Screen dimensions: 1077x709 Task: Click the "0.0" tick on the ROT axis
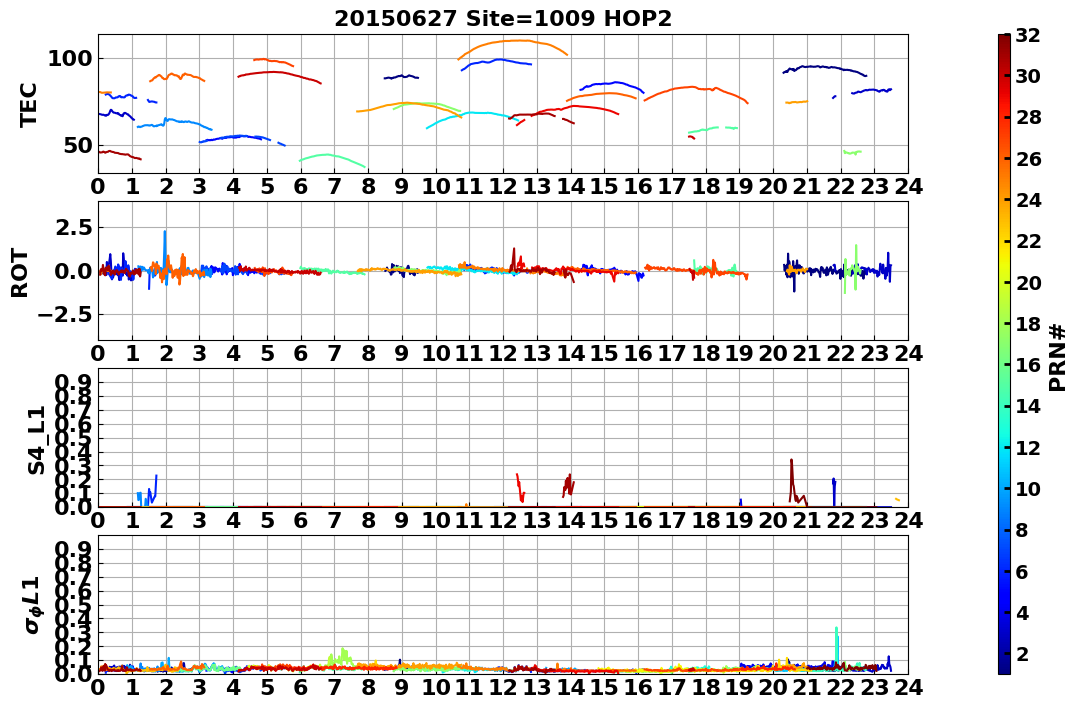pyautogui.click(x=73, y=271)
